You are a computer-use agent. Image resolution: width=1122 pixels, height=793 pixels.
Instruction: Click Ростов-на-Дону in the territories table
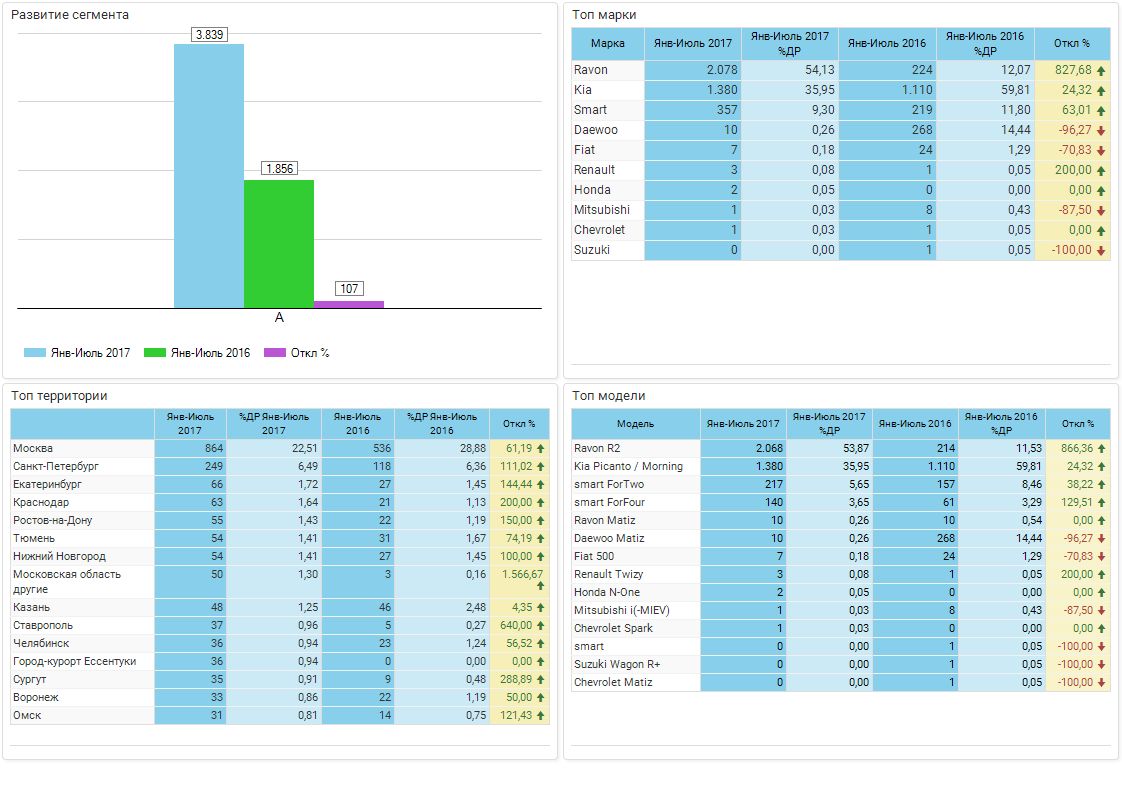tap(52, 520)
